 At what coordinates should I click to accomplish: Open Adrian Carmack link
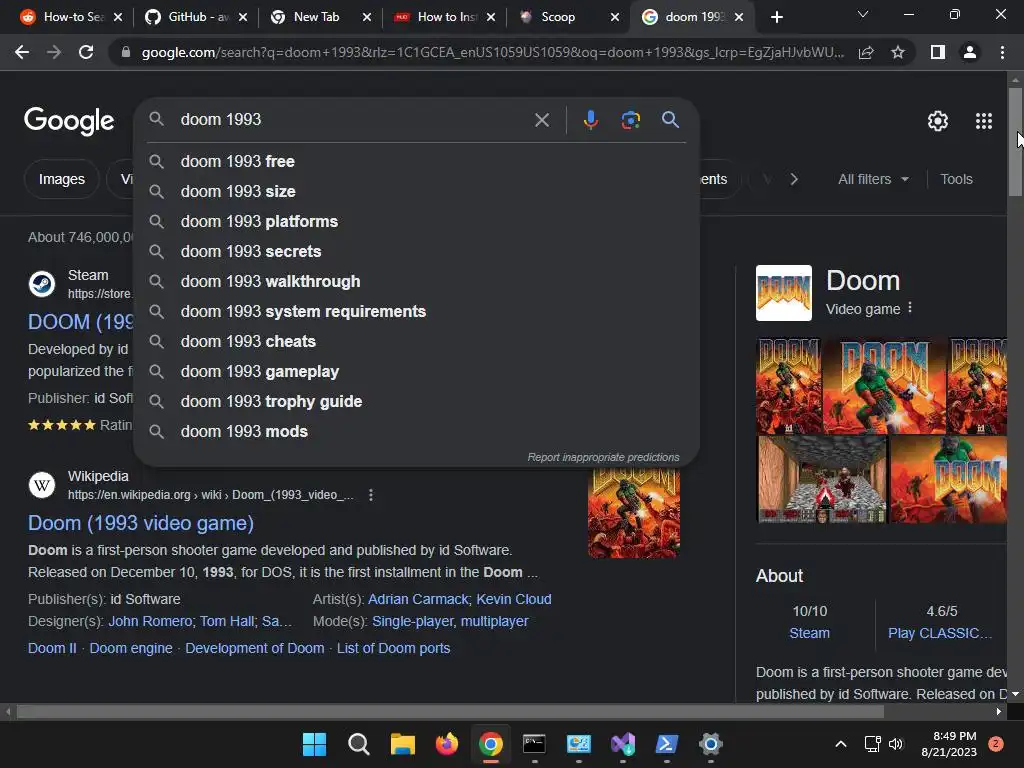tap(418, 599)
